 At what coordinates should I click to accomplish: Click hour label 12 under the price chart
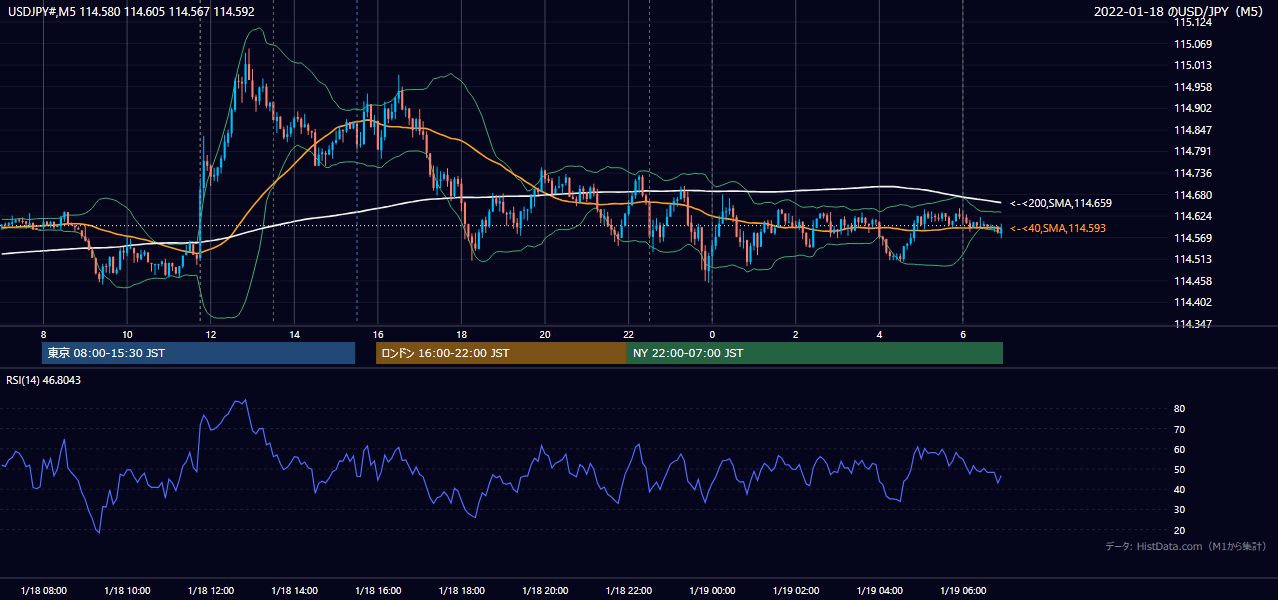point(210,334)
